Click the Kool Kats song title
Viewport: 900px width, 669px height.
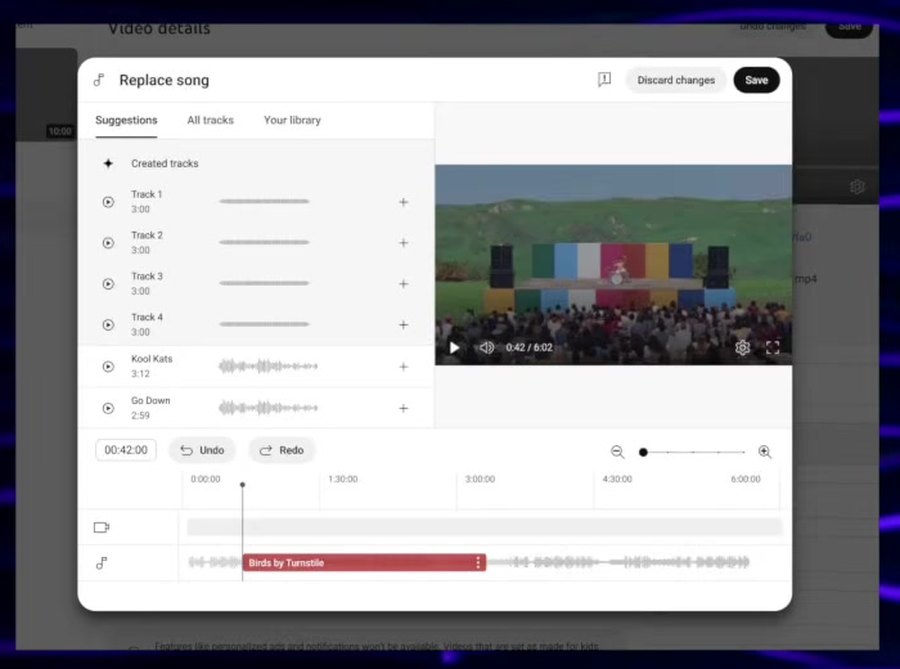[152, 359]
